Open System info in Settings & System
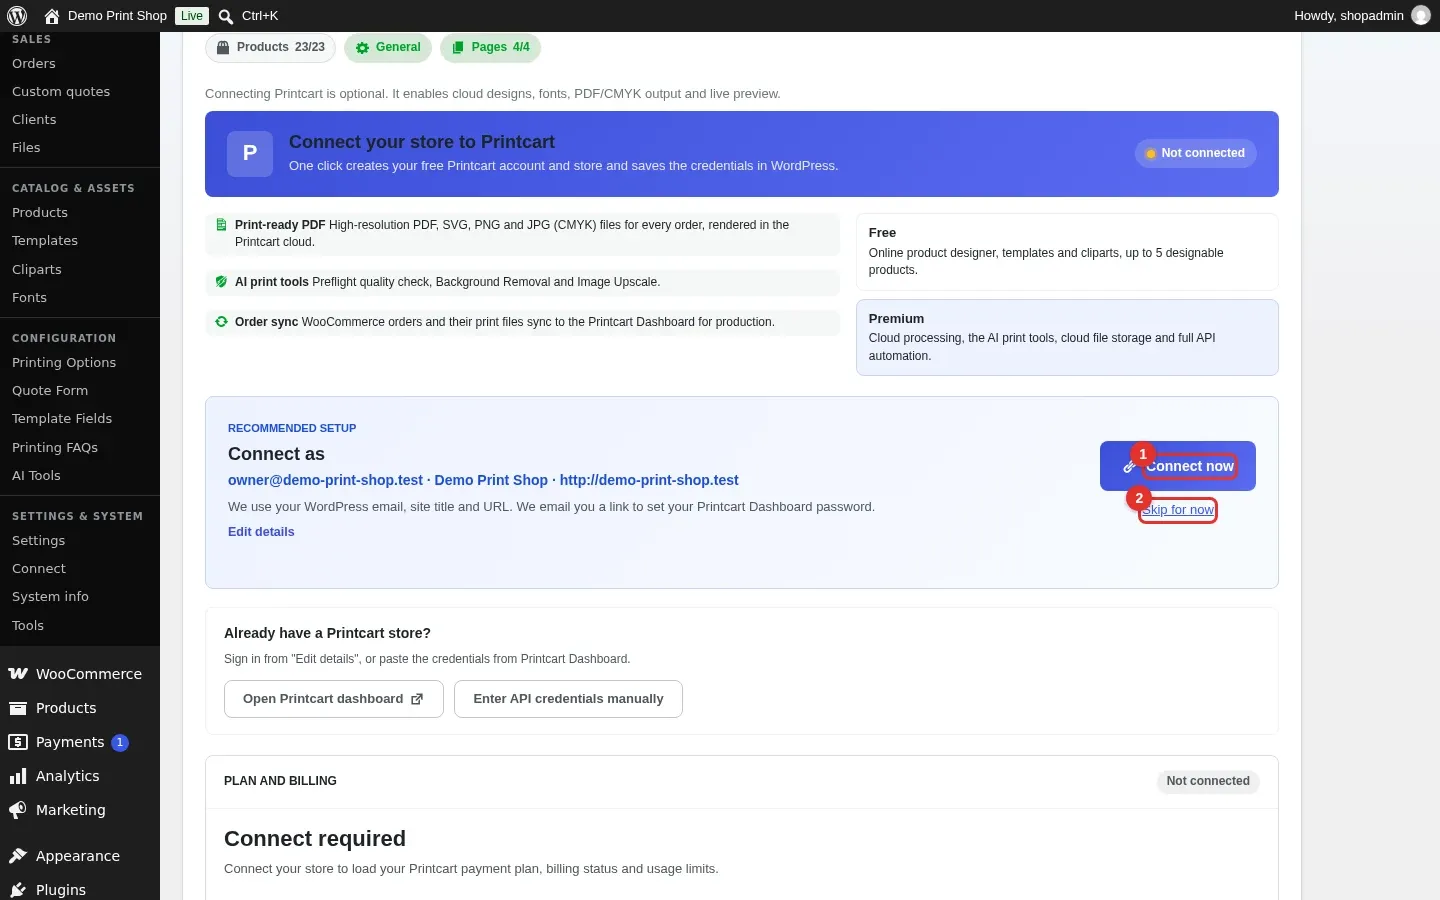1440x900 pixels. 50,596
